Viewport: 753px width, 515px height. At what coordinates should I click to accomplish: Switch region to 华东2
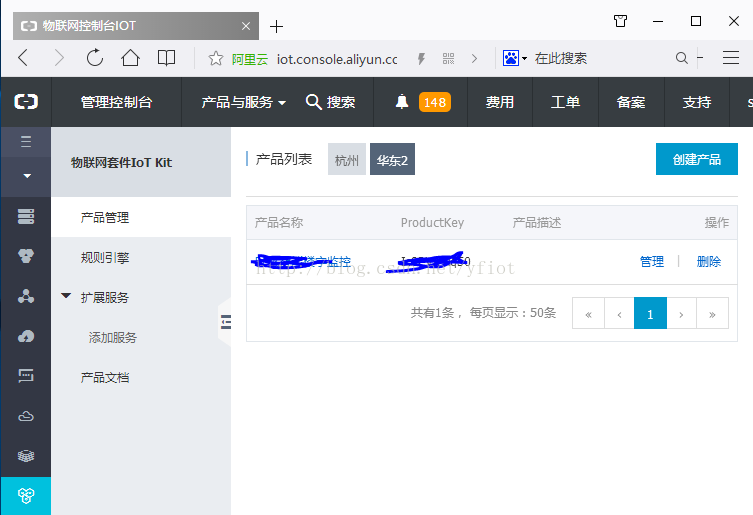[392, 159]
